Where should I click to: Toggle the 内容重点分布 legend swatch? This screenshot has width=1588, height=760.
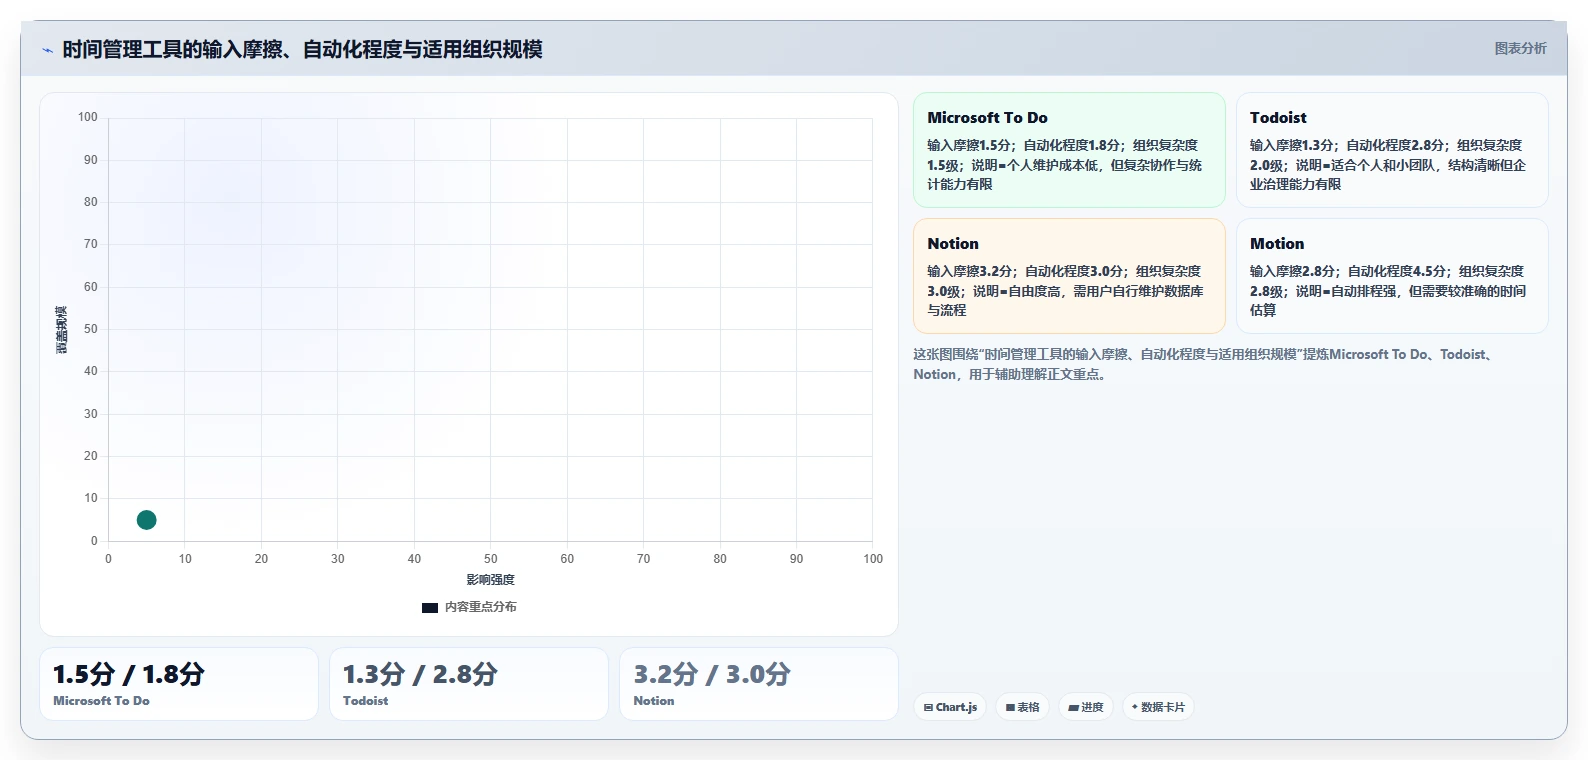pos(430,607)
